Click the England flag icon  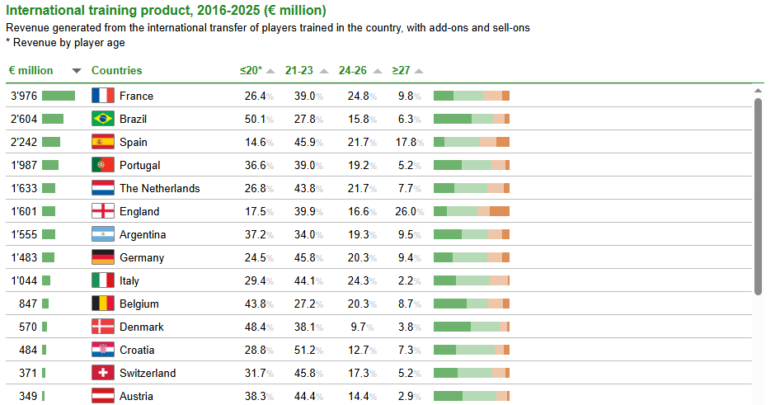pos(103,211)
